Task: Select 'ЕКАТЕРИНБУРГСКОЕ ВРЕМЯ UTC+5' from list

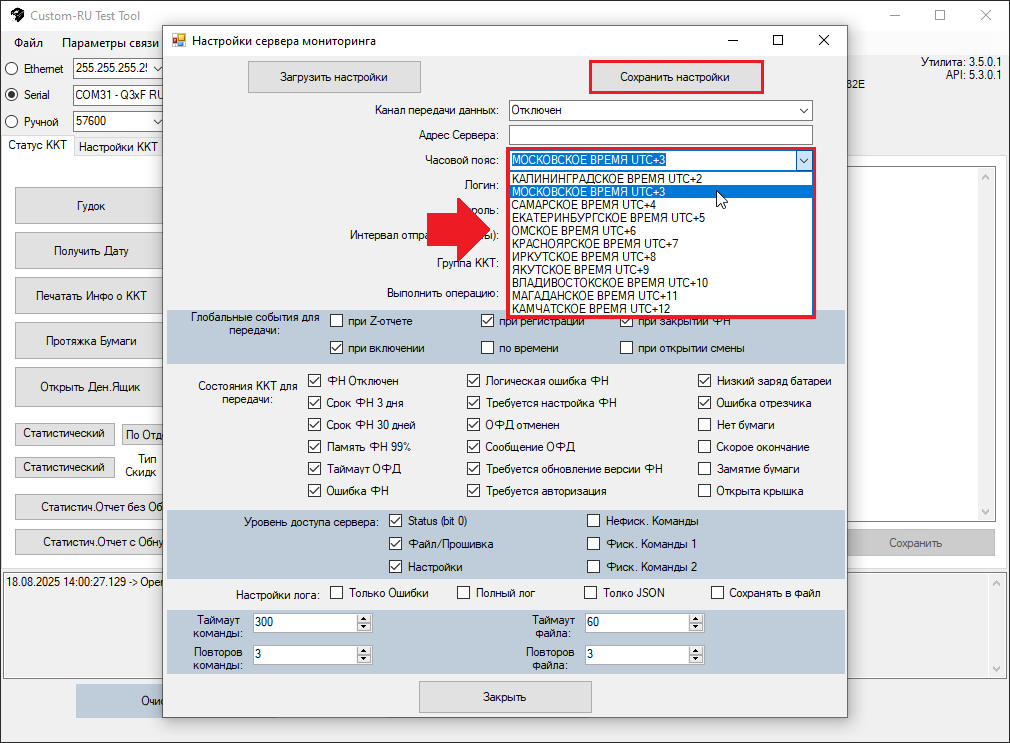Action: click(608, 217)
